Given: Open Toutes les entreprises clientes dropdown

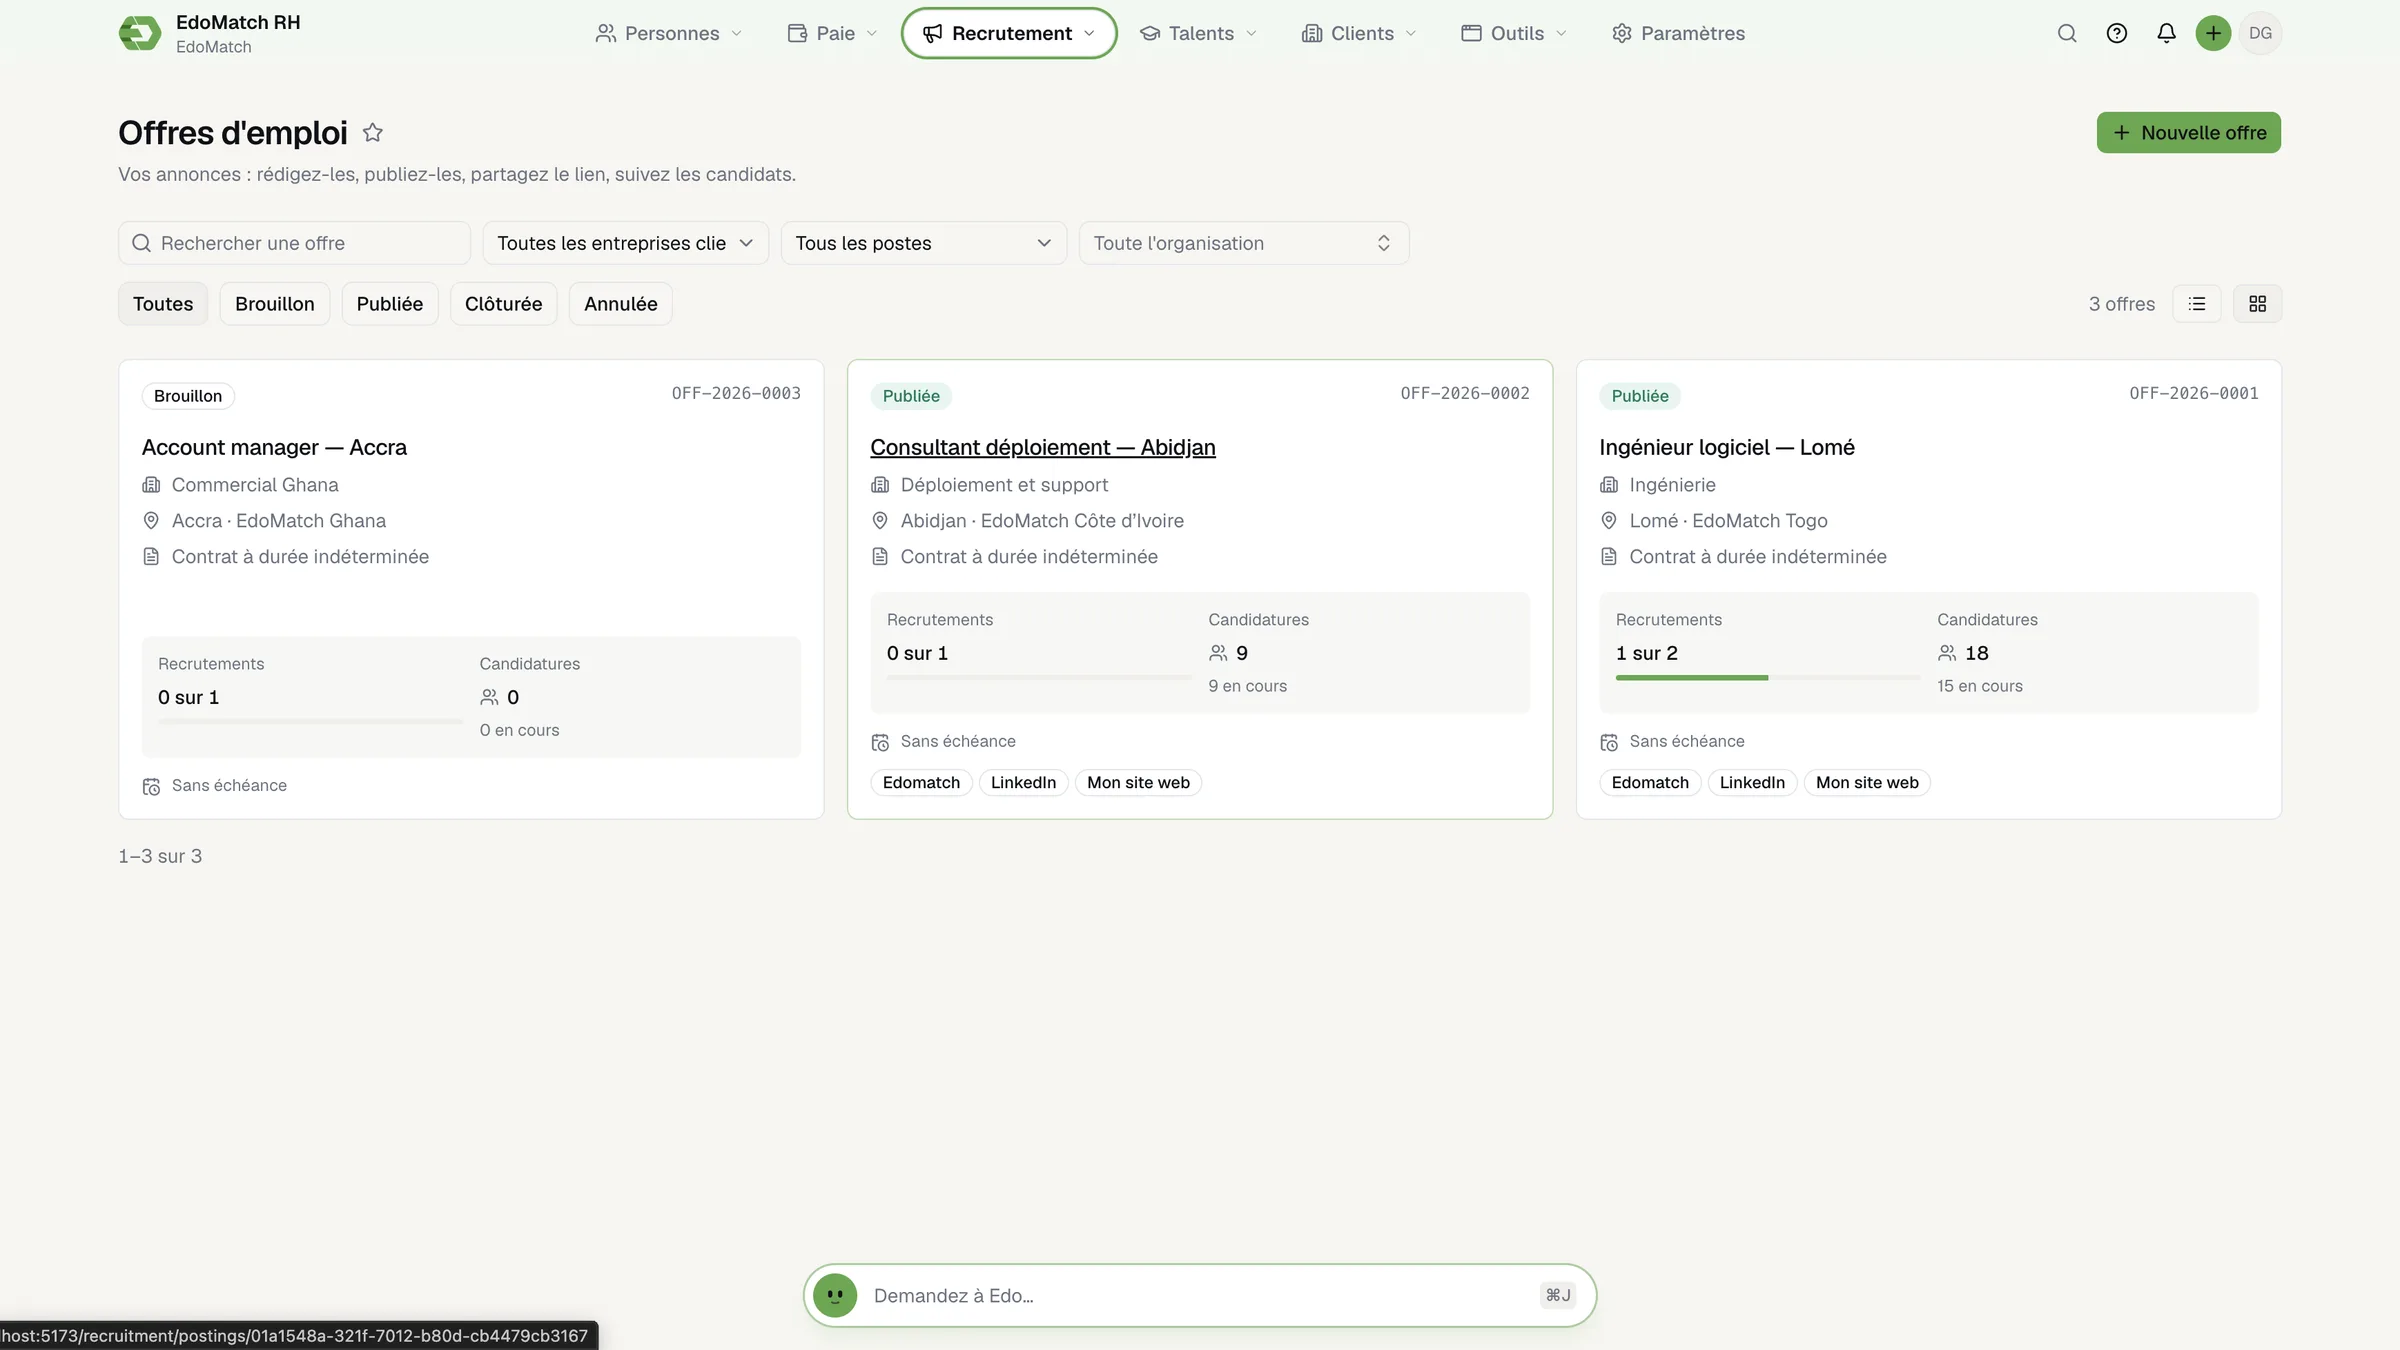Looking at the screenshot, I should (x=625, y=243).
